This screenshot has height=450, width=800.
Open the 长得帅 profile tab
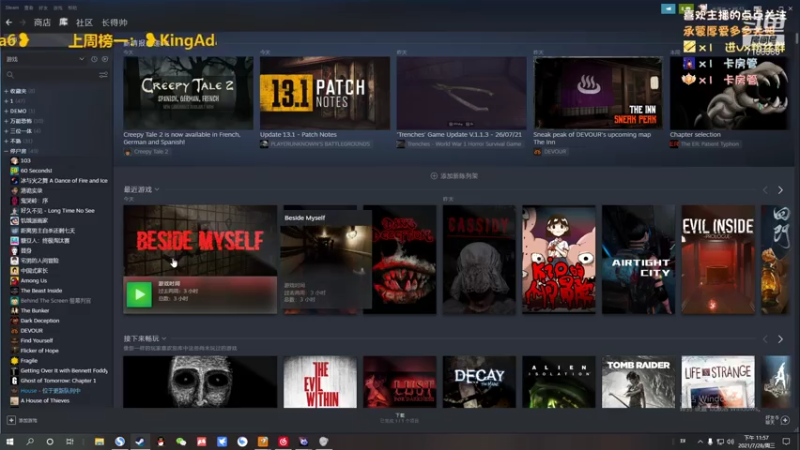pyautogui.click(x=114, y=22)
